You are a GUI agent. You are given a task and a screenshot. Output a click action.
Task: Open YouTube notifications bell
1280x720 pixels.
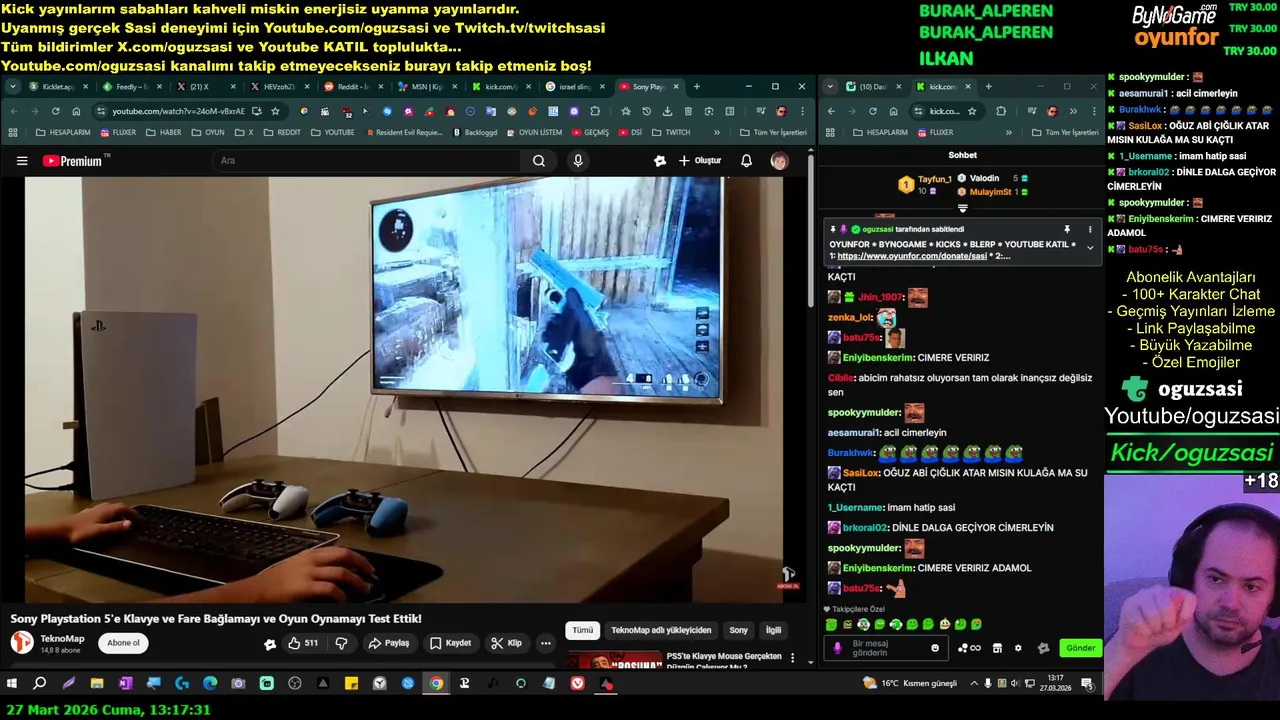[x=746, y=161]
